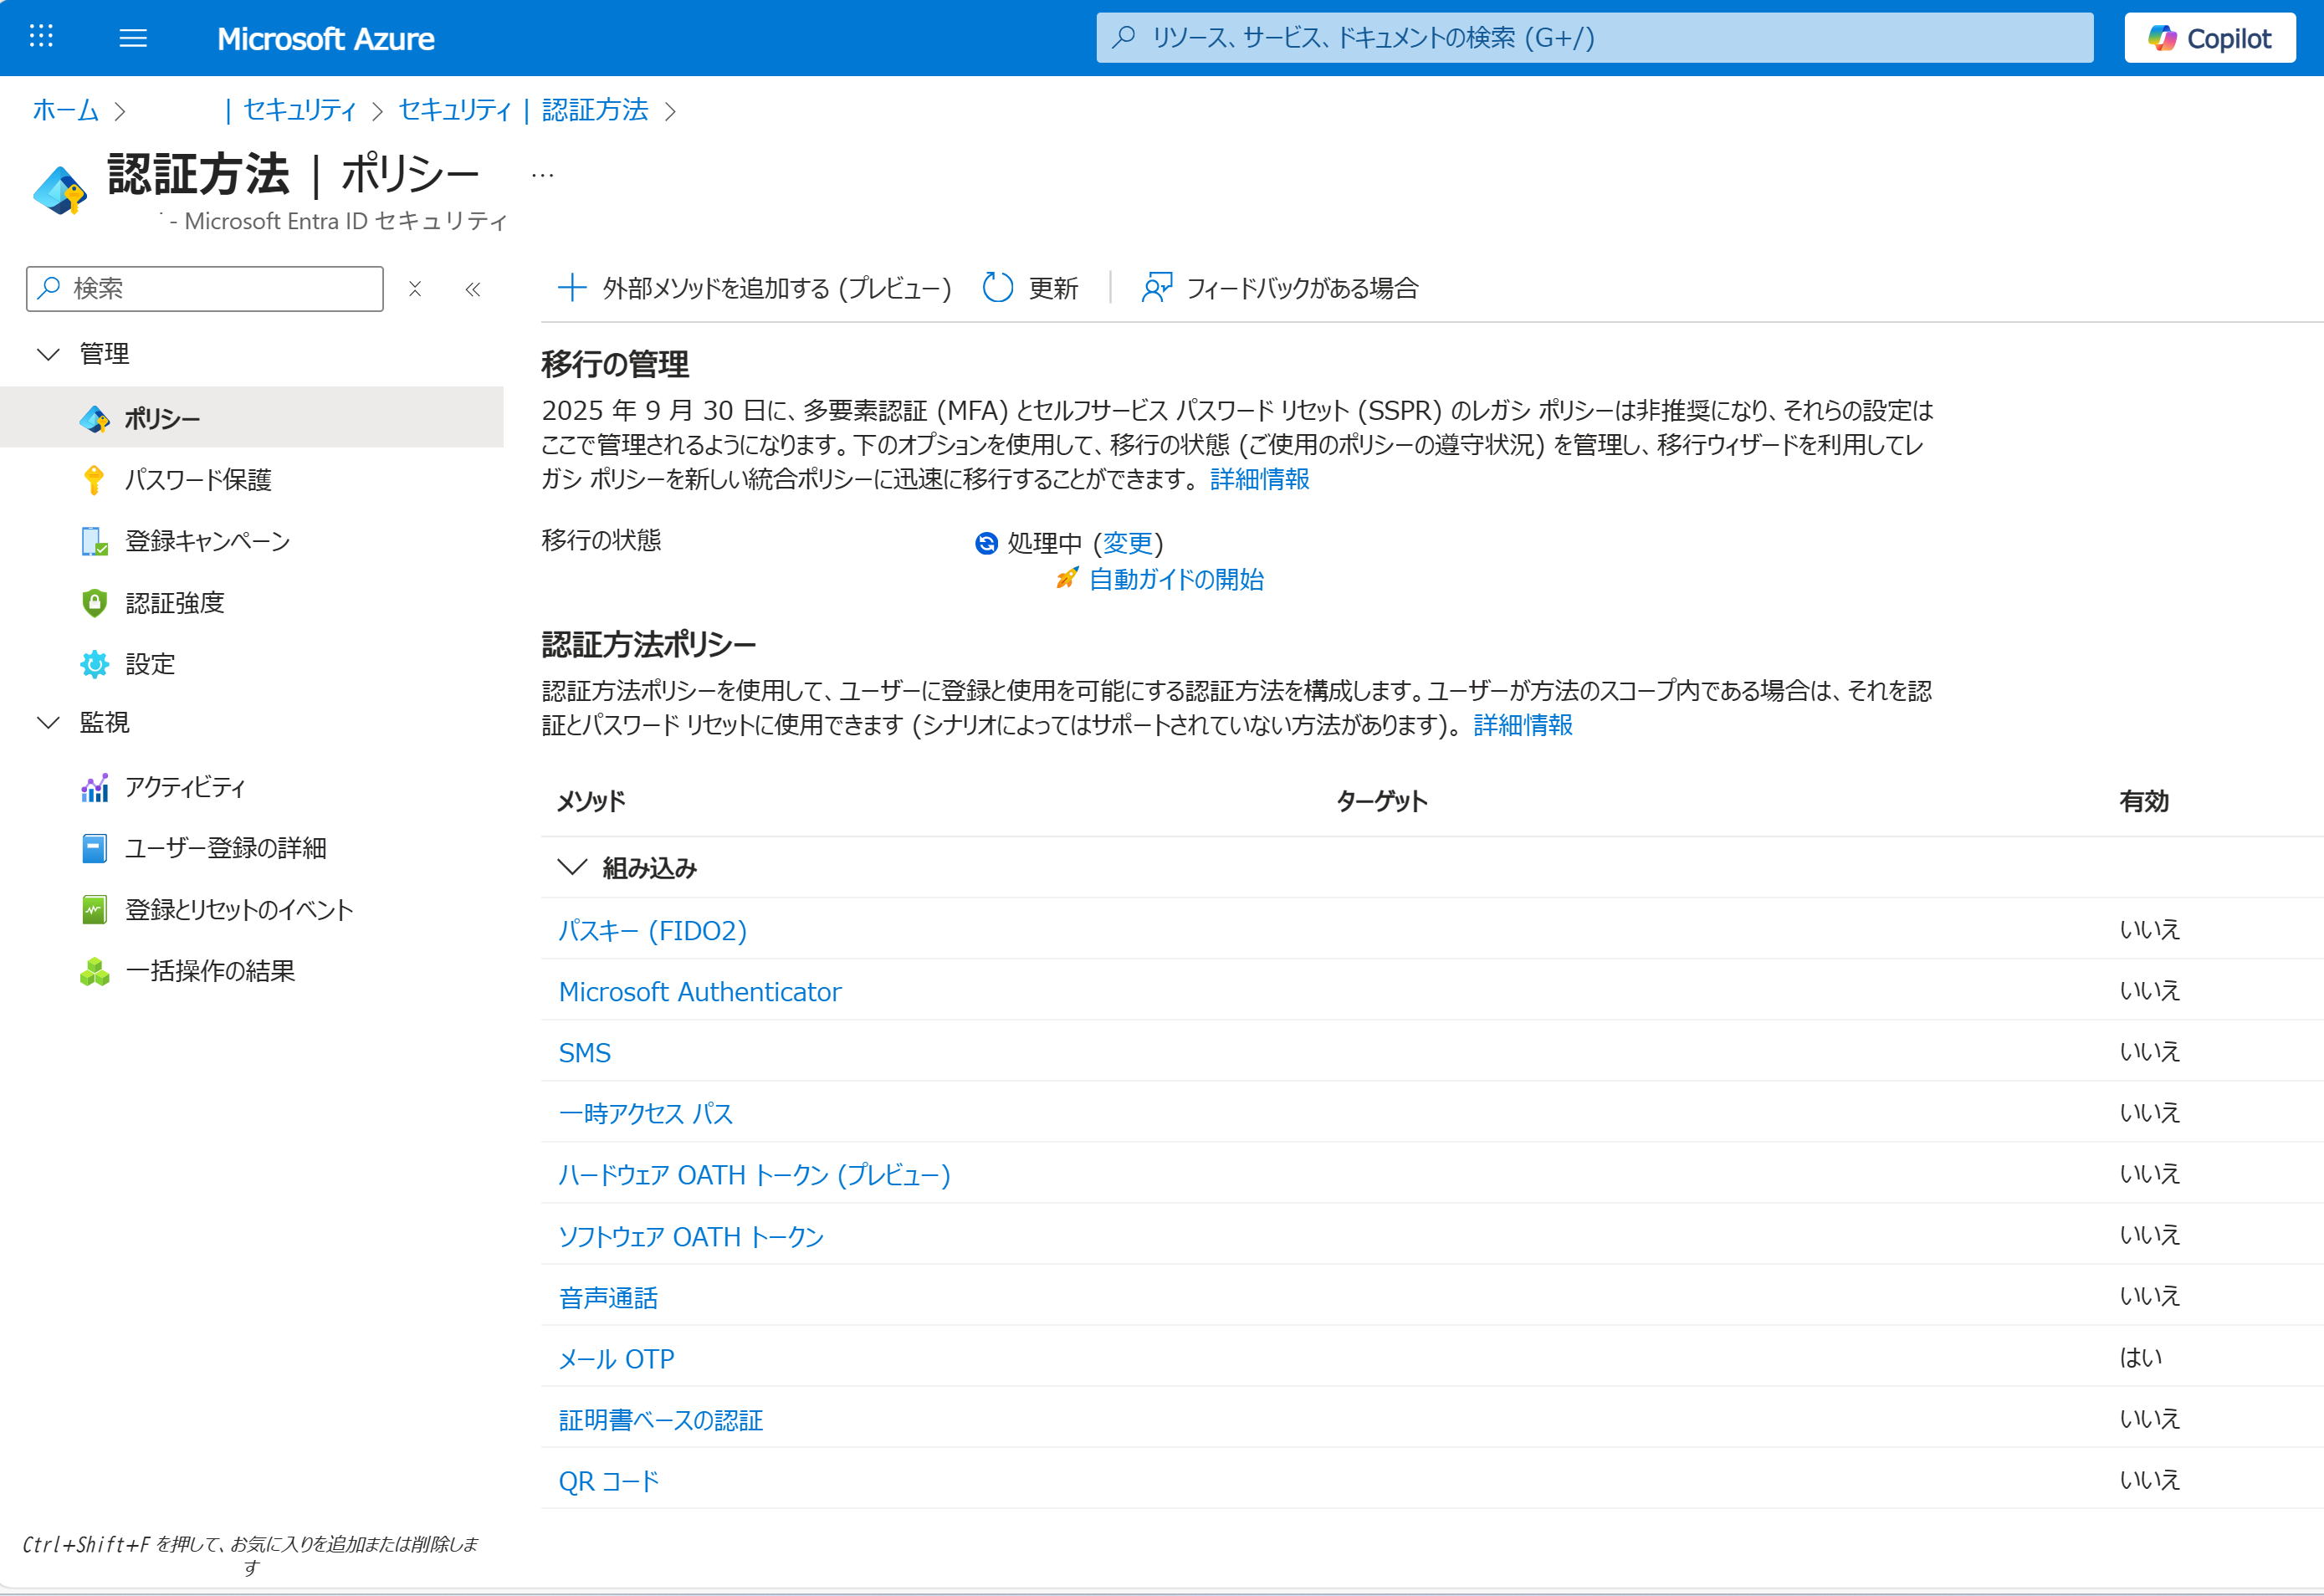This screenshot has height=1596, width=2324.
Task: Open パスワード保護 in the sidebar
Action: tap(197, 480)
